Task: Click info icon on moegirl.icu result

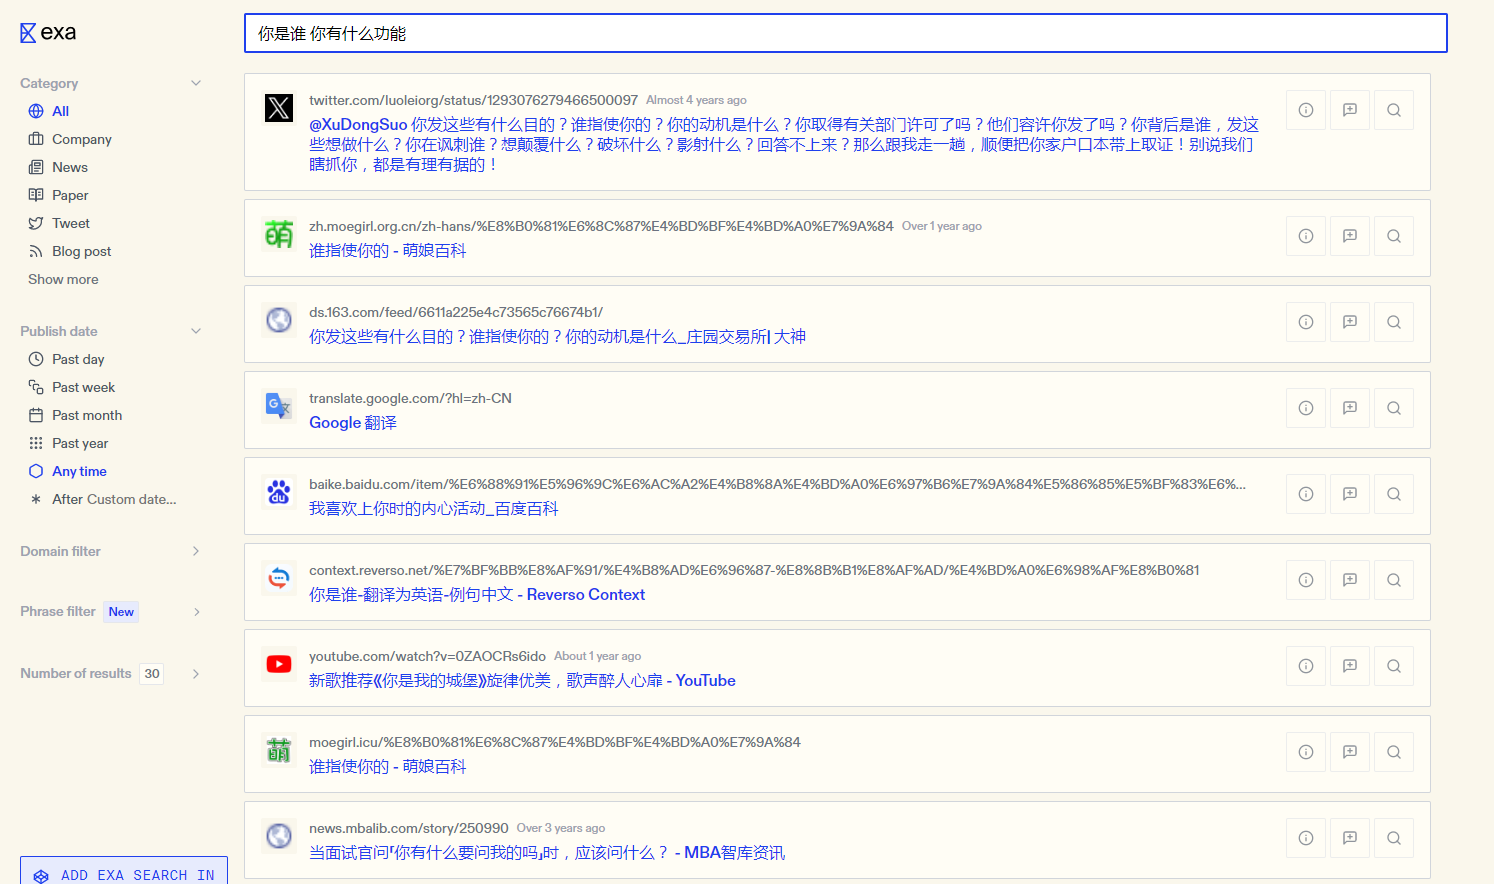Action: (x=1306, y=752)
